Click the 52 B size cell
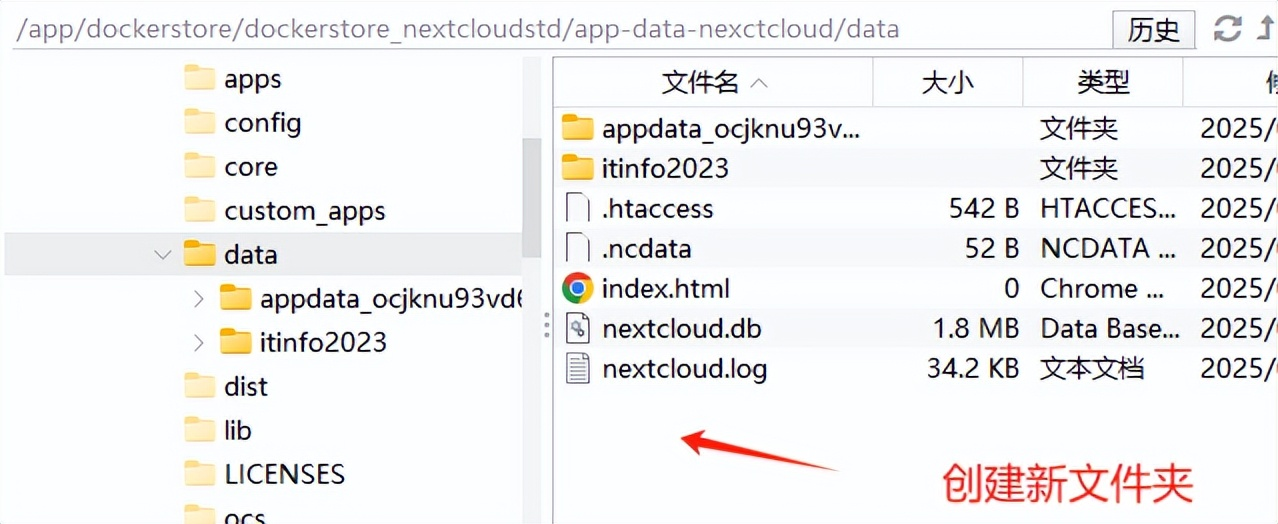Image resolution: width=1278 pixels, height=524 pixels. (992, 248)
